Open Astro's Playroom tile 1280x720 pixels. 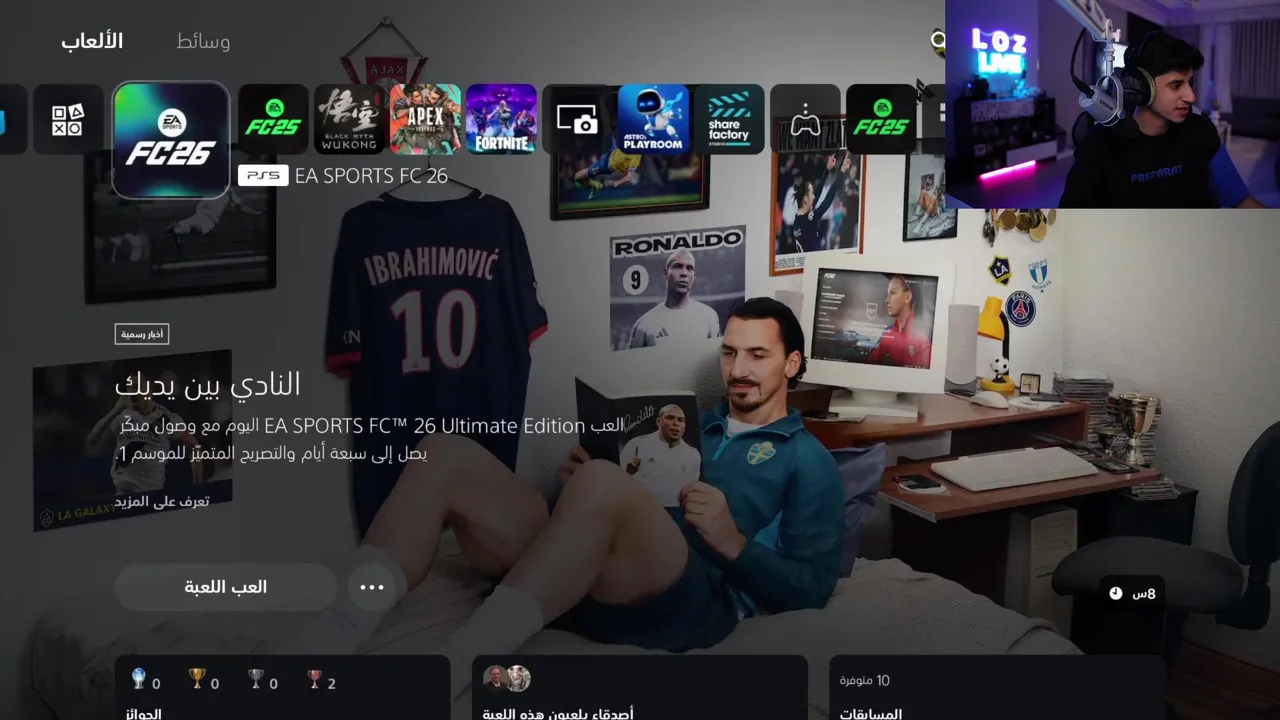pos(653,119)
